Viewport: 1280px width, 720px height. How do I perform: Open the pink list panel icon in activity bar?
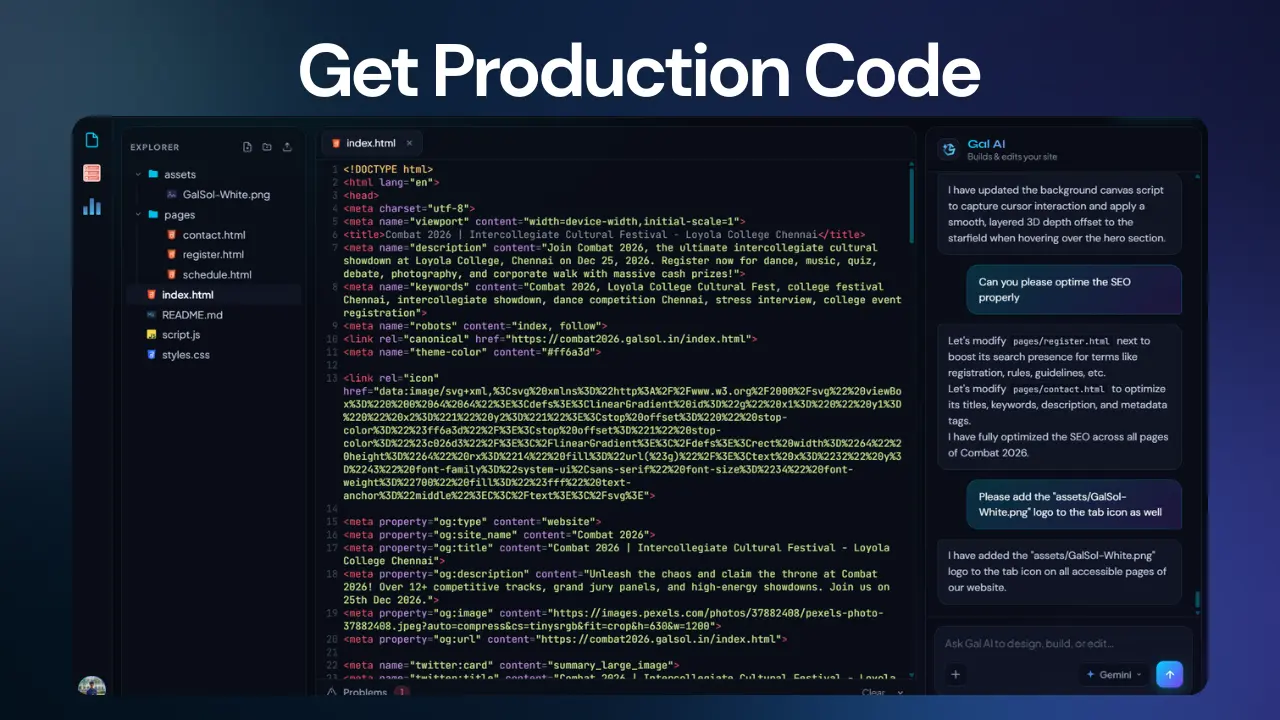click(x=92, y=173)
